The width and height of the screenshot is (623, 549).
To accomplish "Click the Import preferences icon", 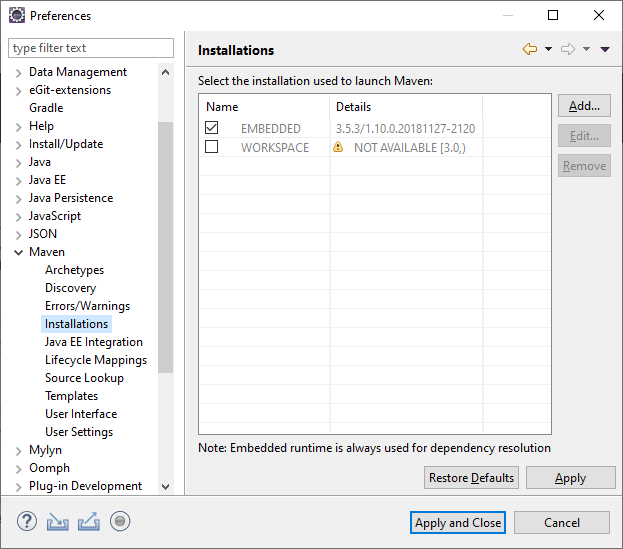I will [58, 522].
